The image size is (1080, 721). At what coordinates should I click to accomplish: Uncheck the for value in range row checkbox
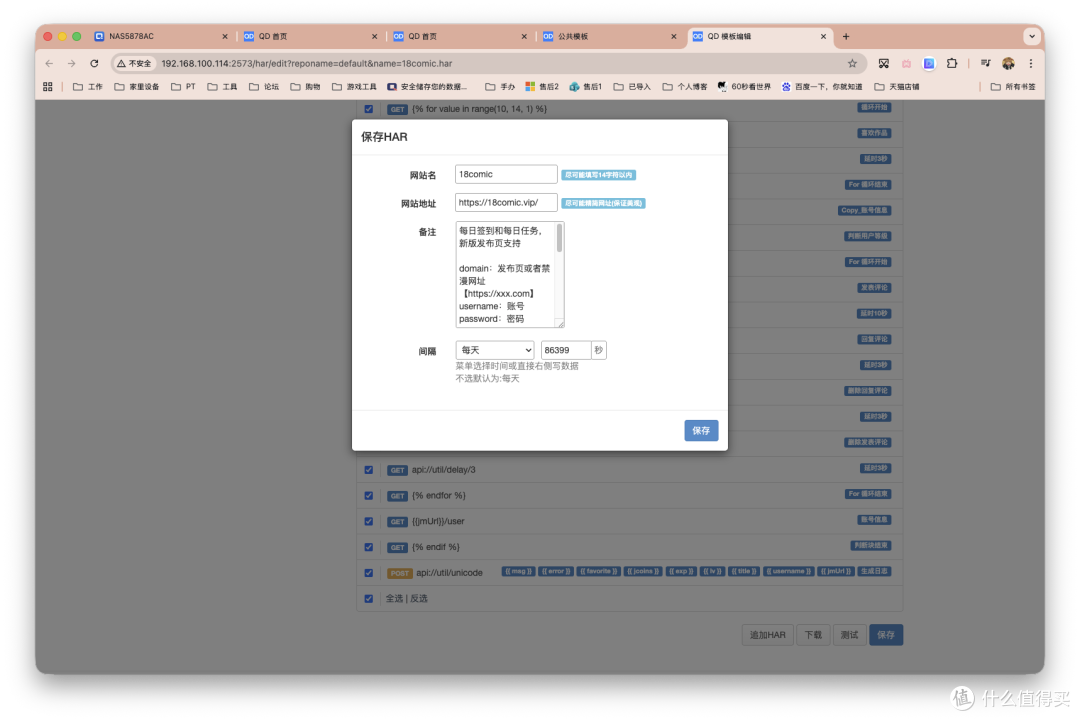[x=368, y=109]
